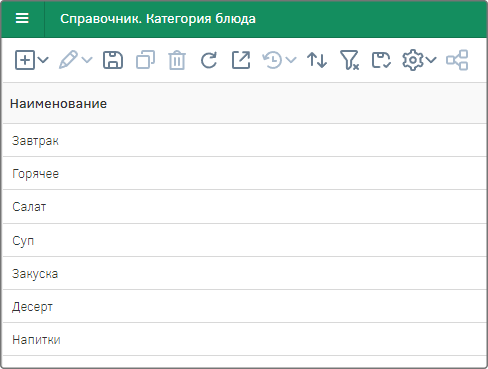
Task: Click the history clock icon
Action: (272, 60)
